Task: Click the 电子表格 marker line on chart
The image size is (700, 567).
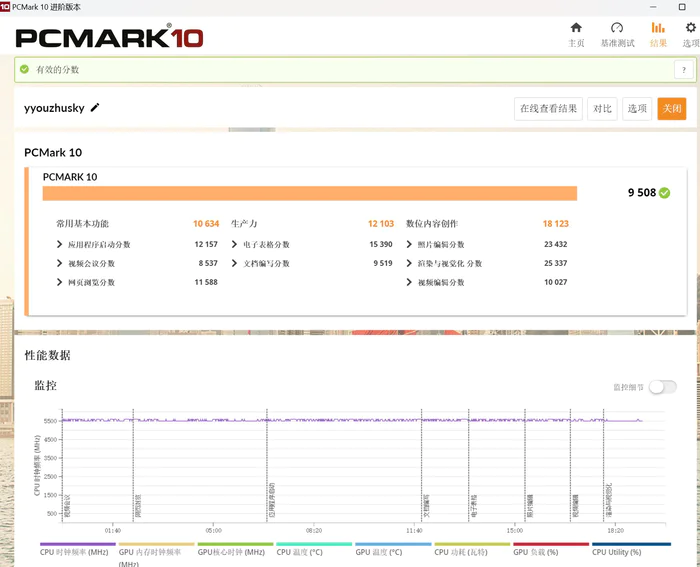Action: click(x=469, y=464)
